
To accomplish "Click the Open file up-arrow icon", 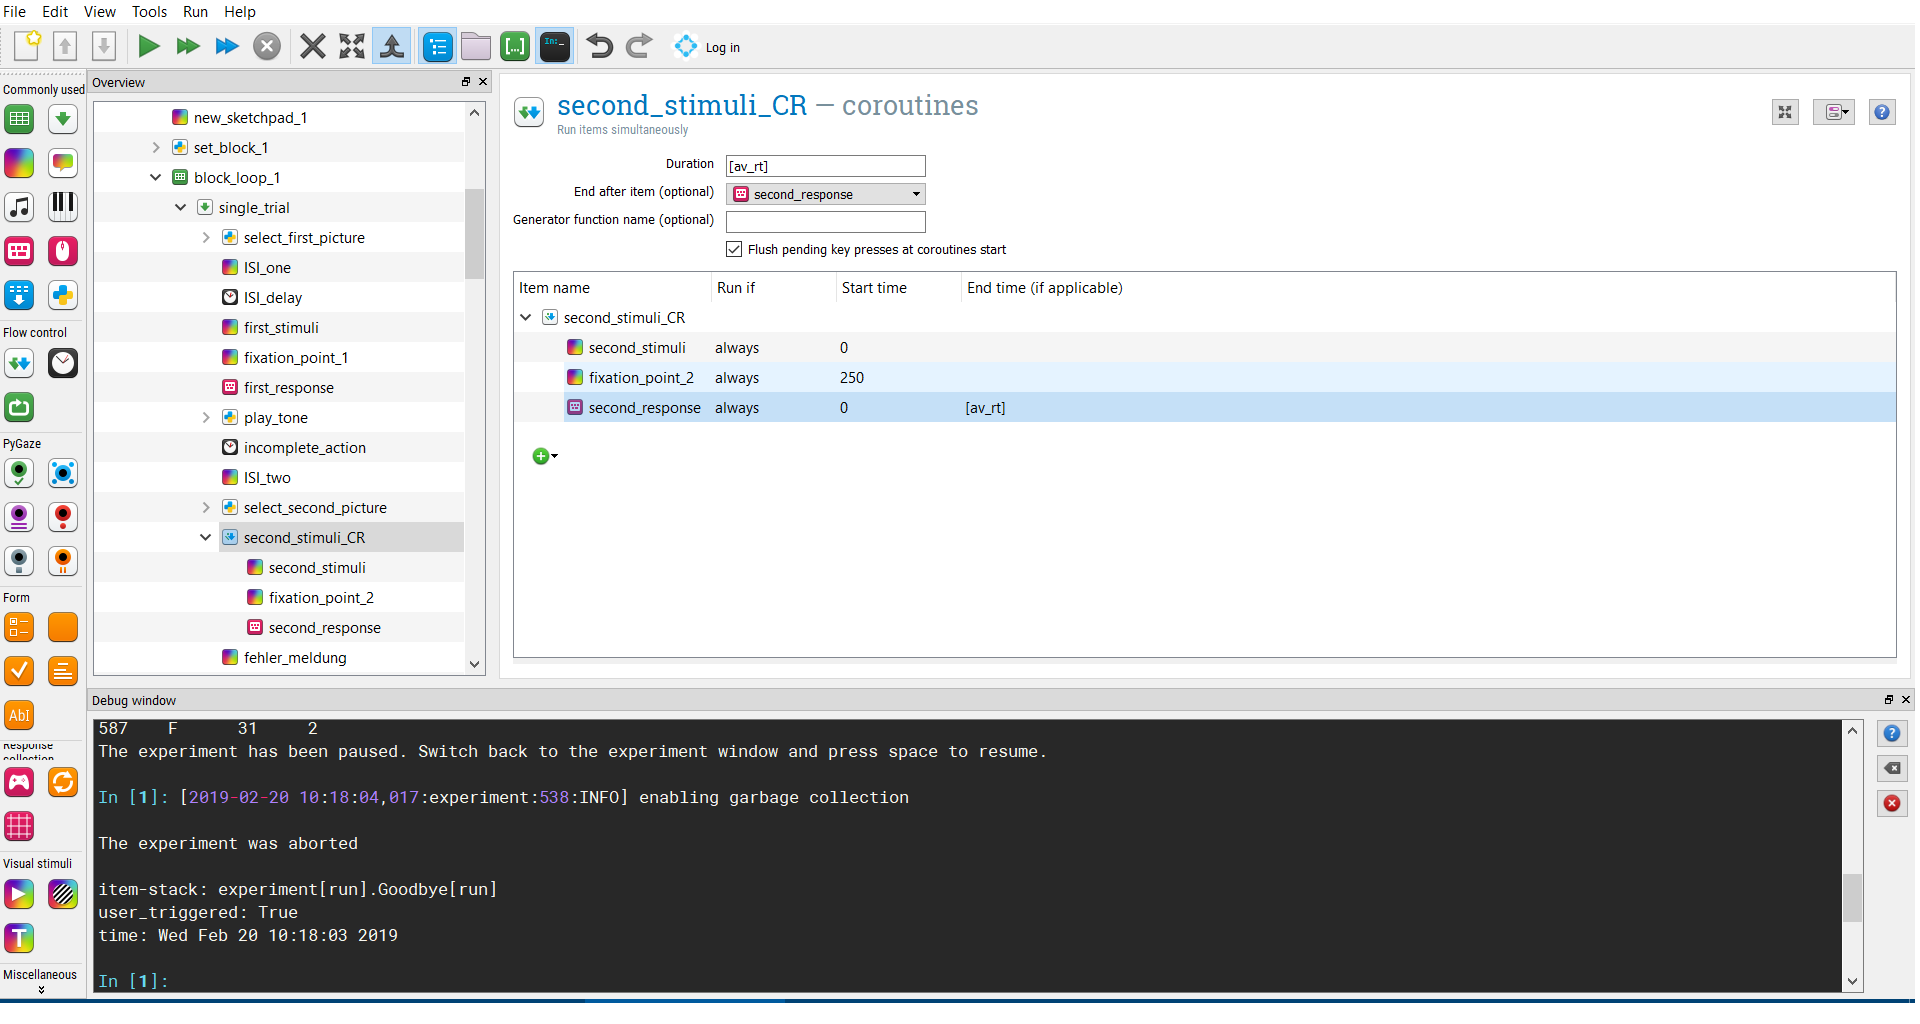I will click(x=65, y=46).
